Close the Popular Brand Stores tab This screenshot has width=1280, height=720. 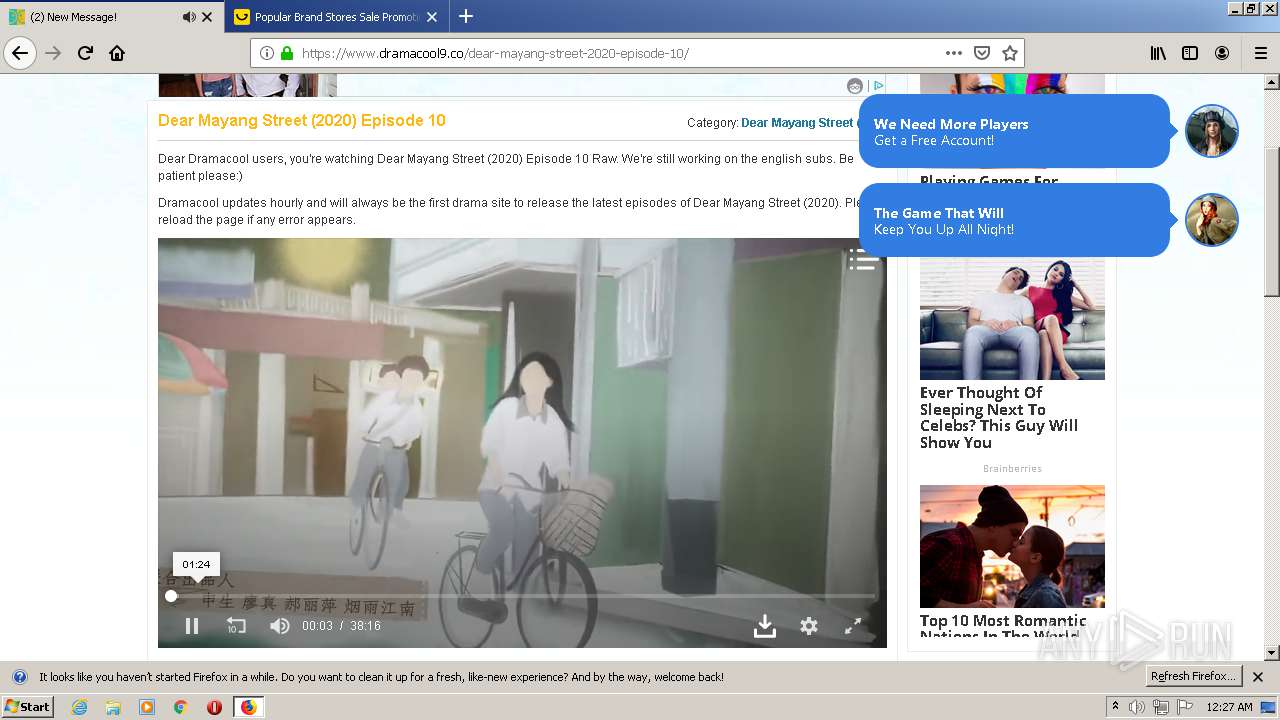point(432,17)
